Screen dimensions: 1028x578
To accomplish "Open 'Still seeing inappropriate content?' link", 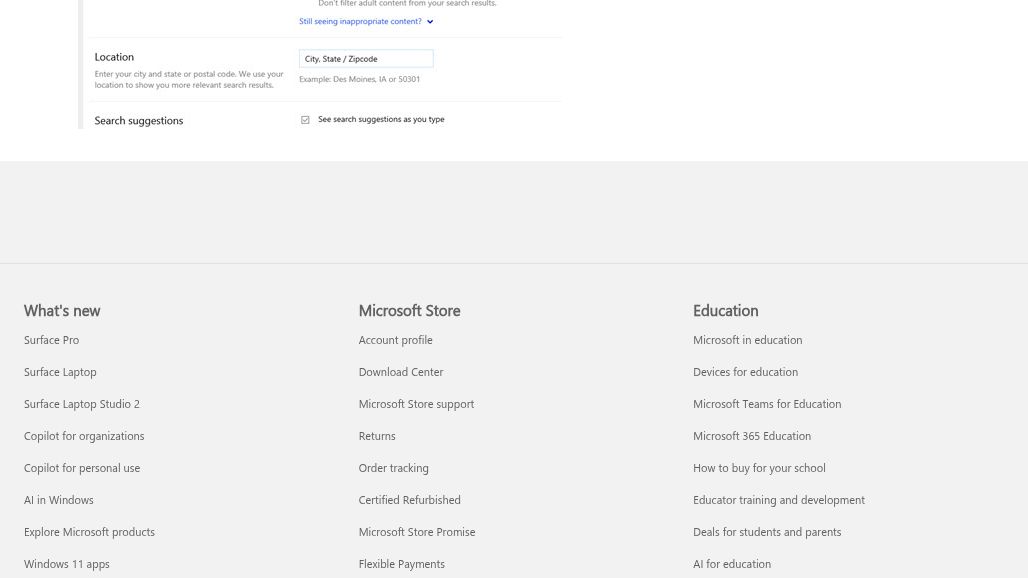I will click(360, 22).
